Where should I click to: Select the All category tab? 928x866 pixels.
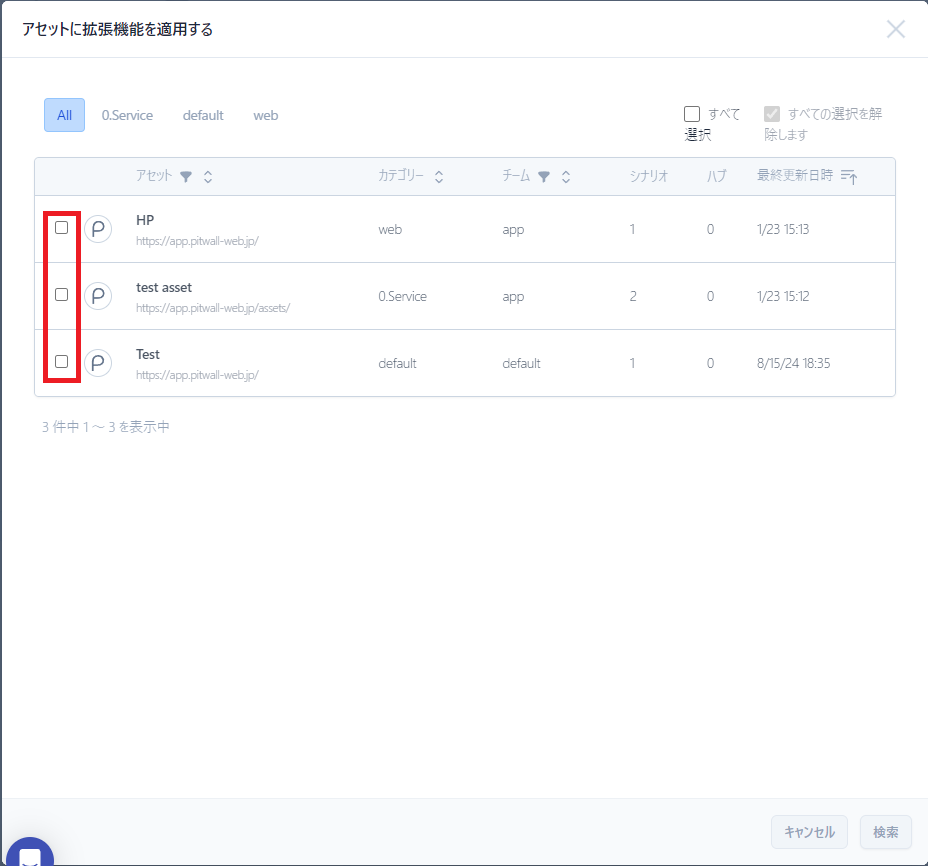pos(64,115)
